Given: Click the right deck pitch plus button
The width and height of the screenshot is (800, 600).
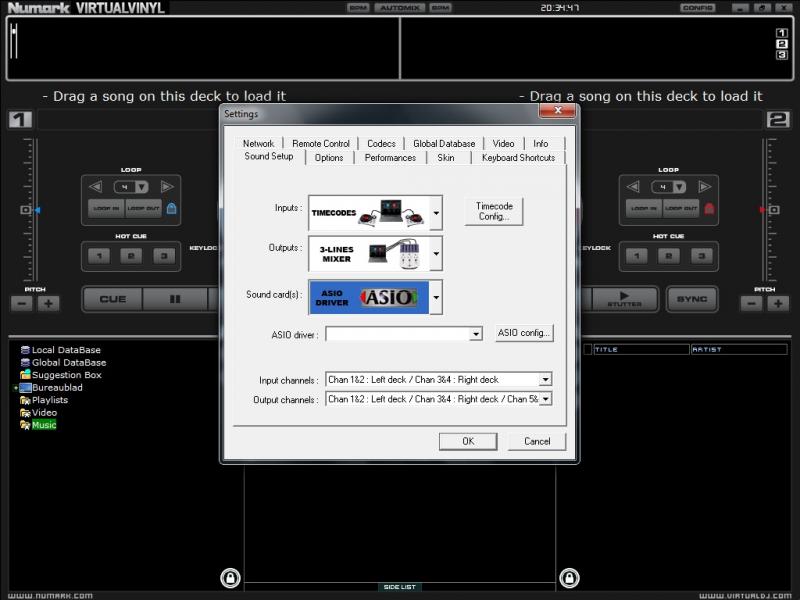Looking at the screenshot, I should coord(778,304).
